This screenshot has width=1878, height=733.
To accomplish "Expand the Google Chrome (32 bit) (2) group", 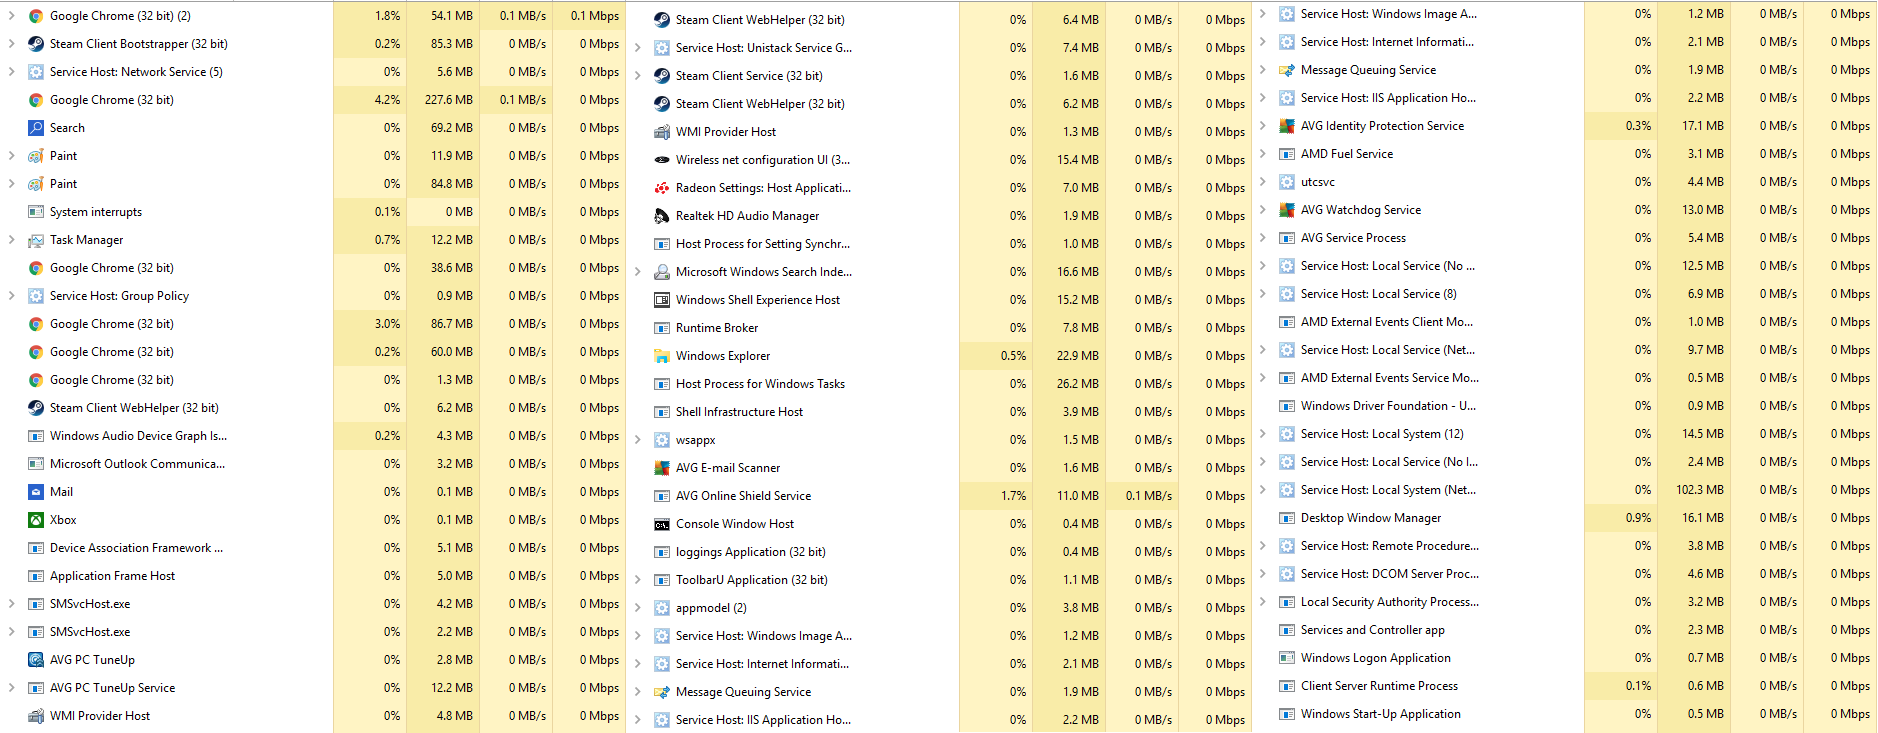I will pyautogui.click(x=11, y=16).
